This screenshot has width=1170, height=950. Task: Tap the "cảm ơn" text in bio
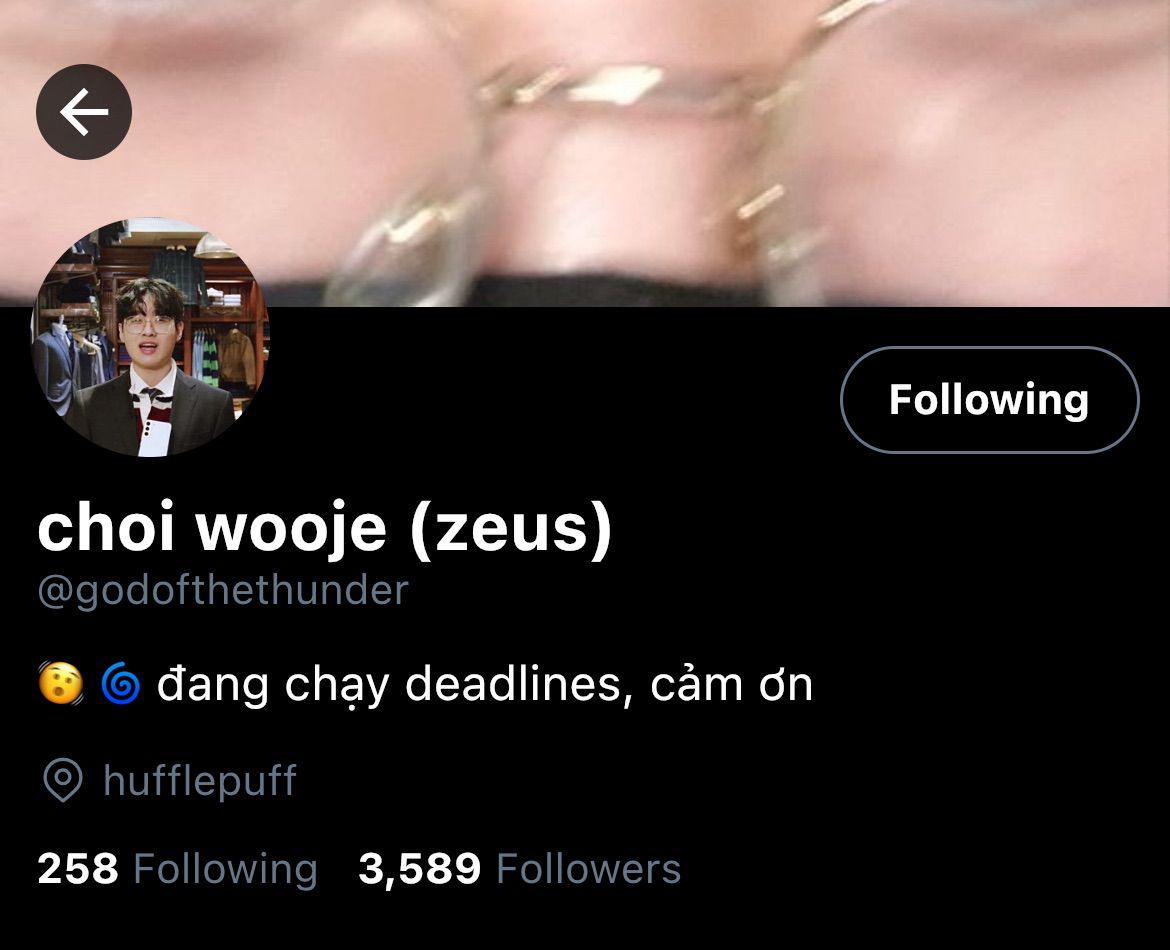pyautogui.click(x=731, y=684)
